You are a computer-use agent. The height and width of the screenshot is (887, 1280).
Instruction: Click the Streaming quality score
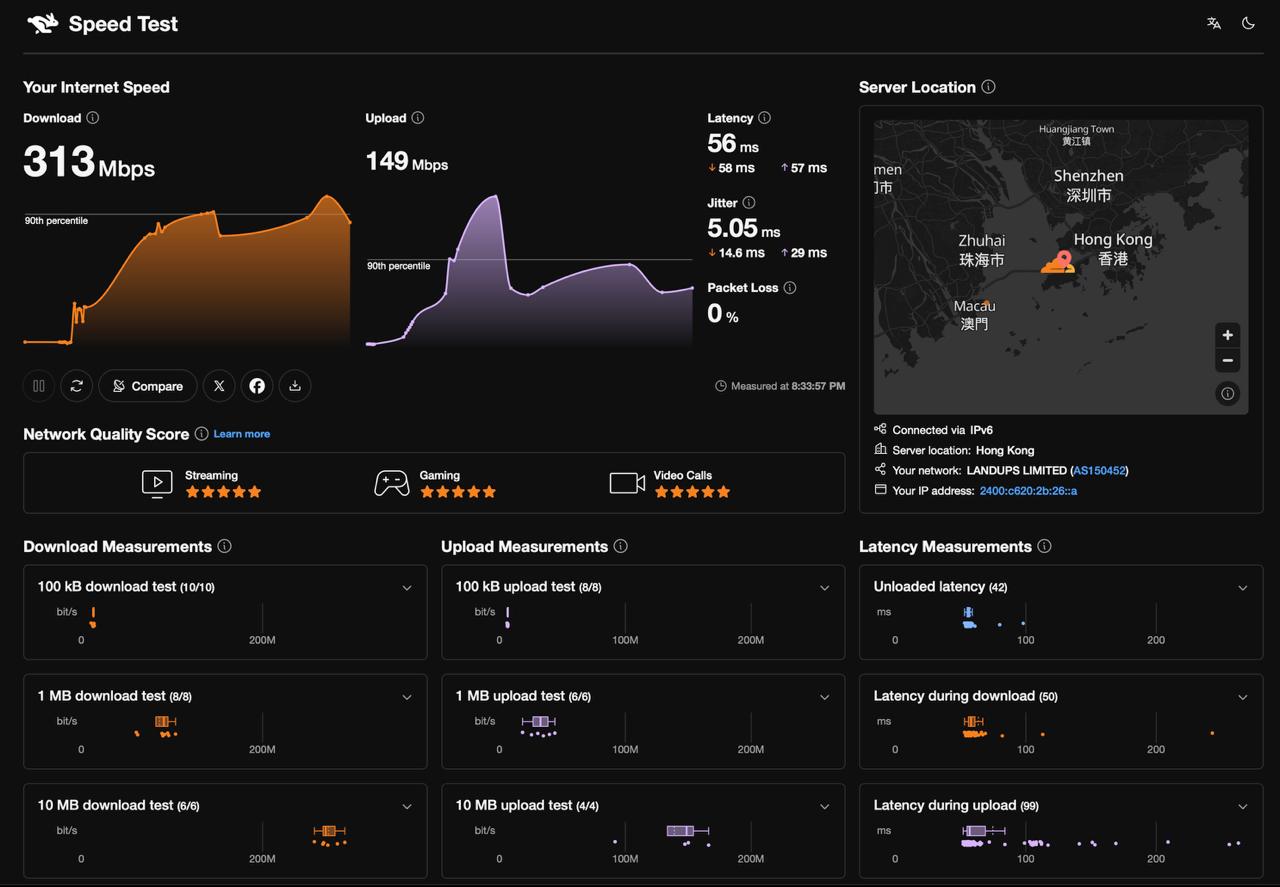(x=202, y=484)
